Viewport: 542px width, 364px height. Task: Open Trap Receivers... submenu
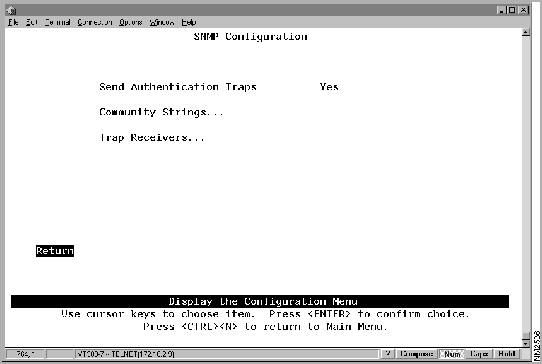pyautogui.click(x=152, y=138)
